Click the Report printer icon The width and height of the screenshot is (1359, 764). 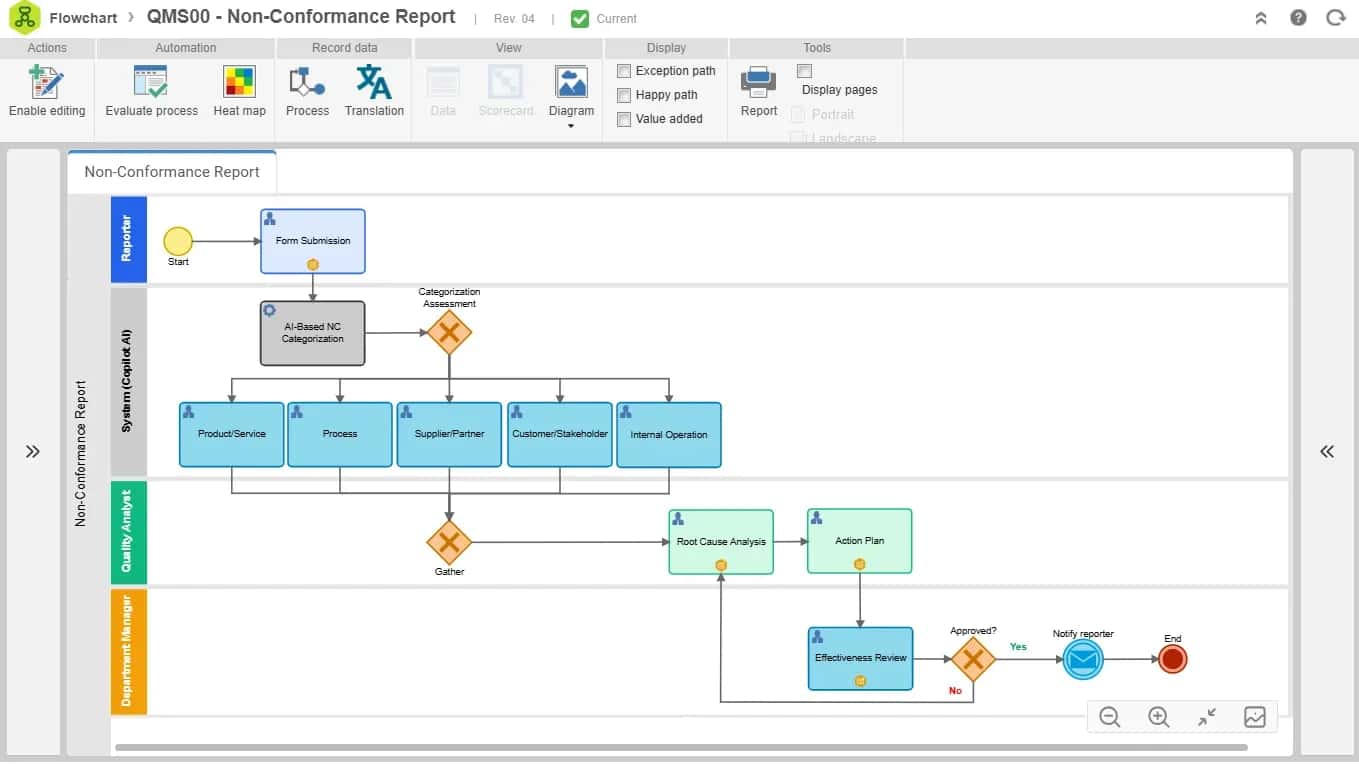[758, 82]
